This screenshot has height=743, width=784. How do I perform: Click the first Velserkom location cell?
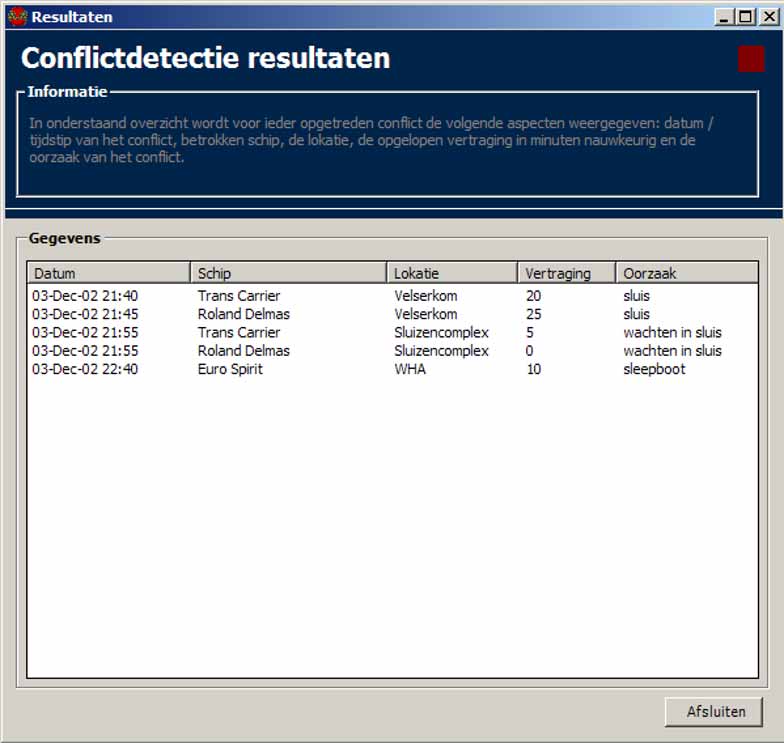[x=425, y=296]
